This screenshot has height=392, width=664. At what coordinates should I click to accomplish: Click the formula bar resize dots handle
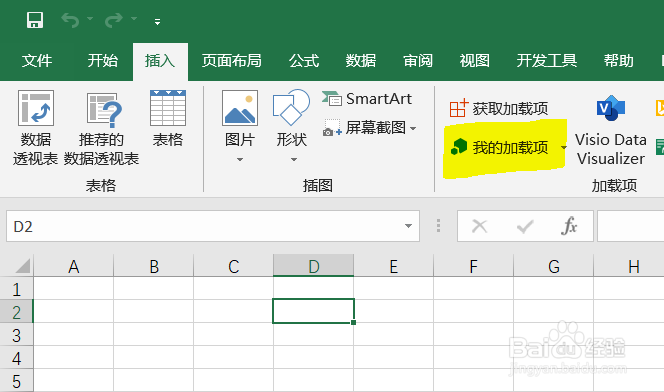(x=438, y=226)
